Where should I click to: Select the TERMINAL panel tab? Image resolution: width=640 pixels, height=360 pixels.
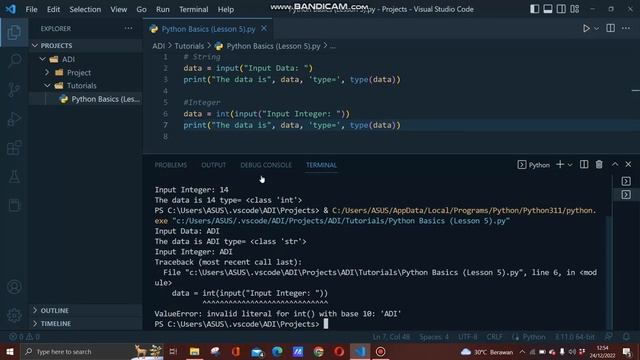coord(321,165)
